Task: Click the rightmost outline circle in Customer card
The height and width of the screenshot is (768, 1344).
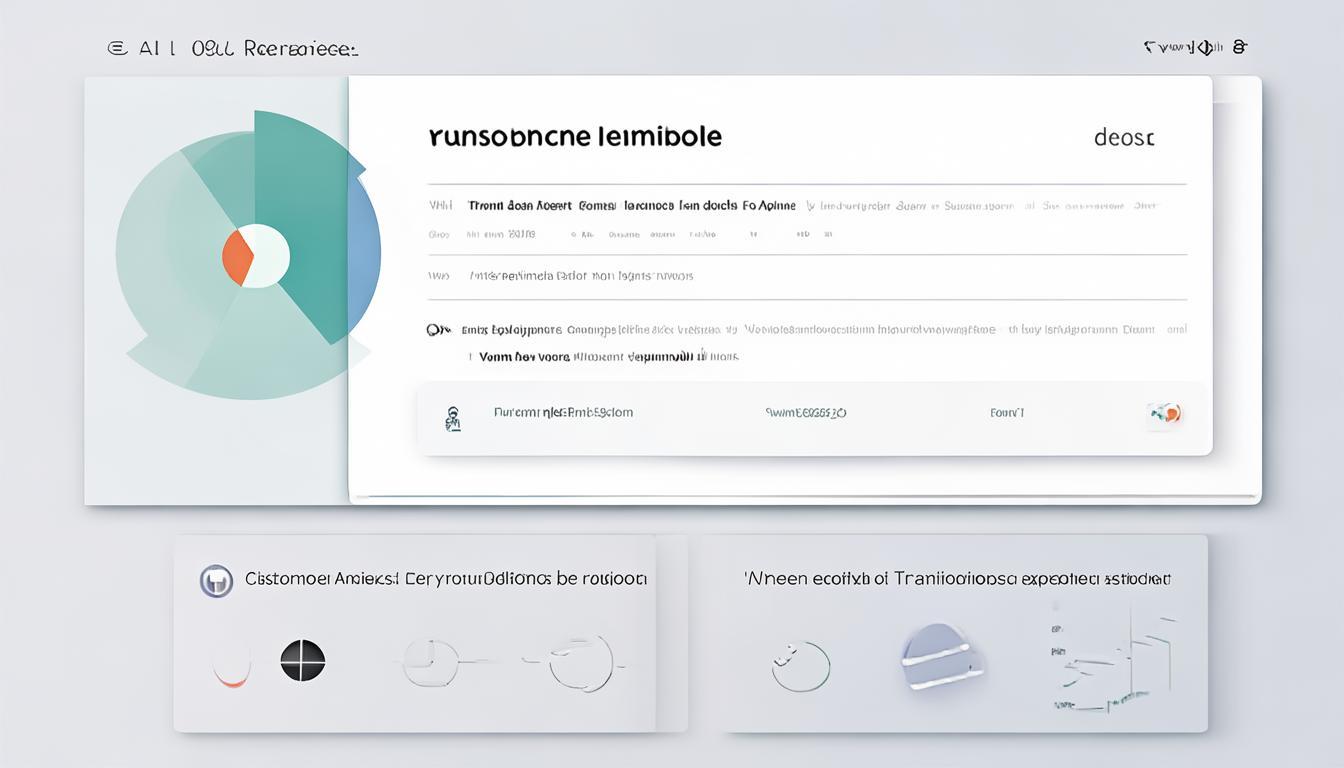Action: (582, 663)
